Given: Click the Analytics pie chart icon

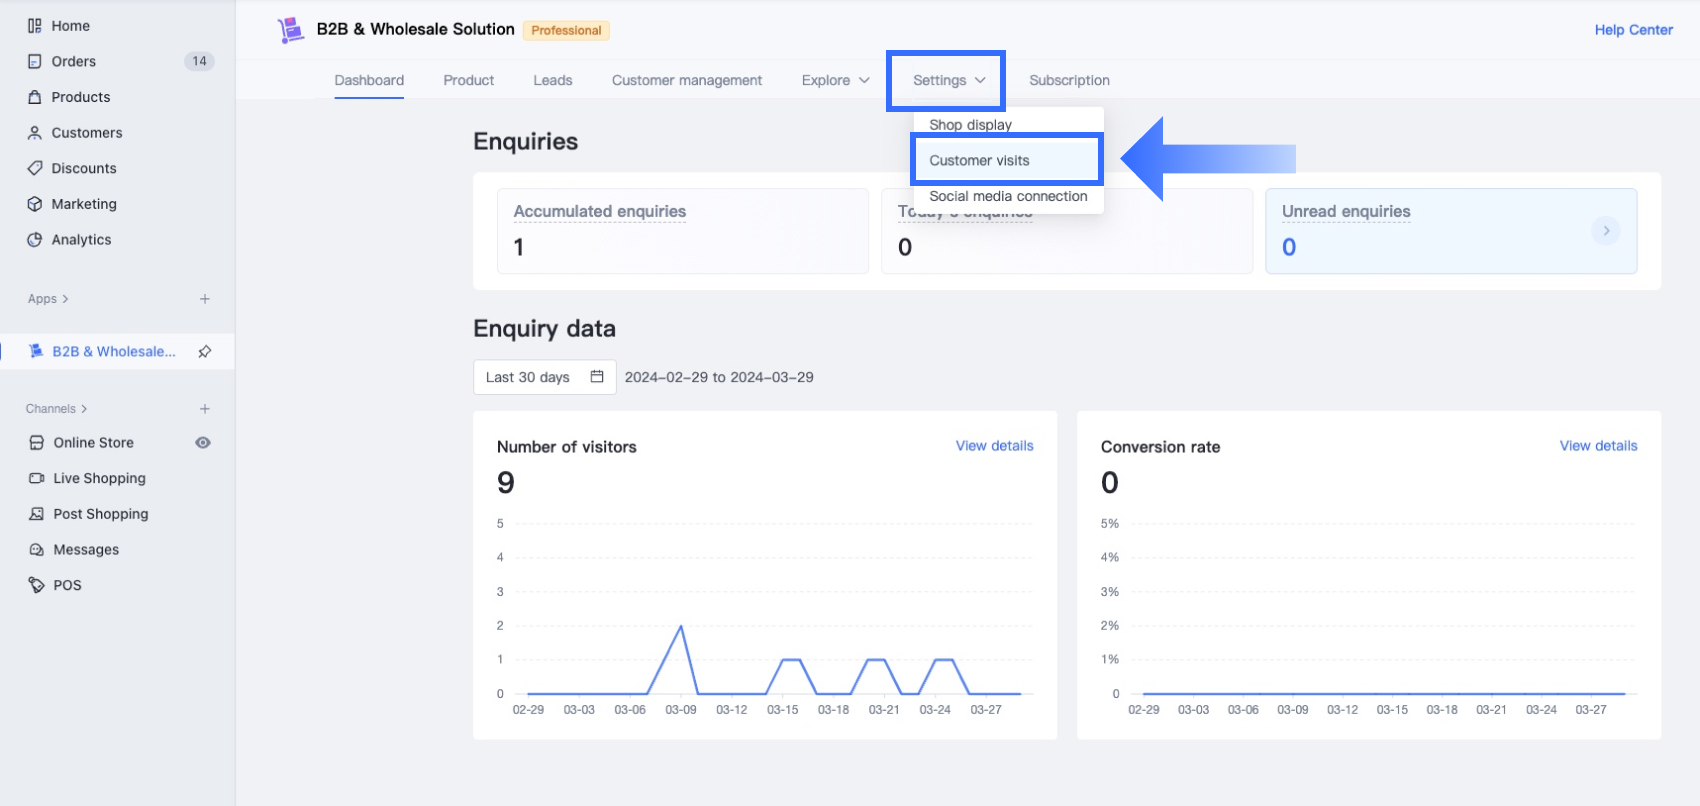Looking at the screenshot, I should coord(35,240).
